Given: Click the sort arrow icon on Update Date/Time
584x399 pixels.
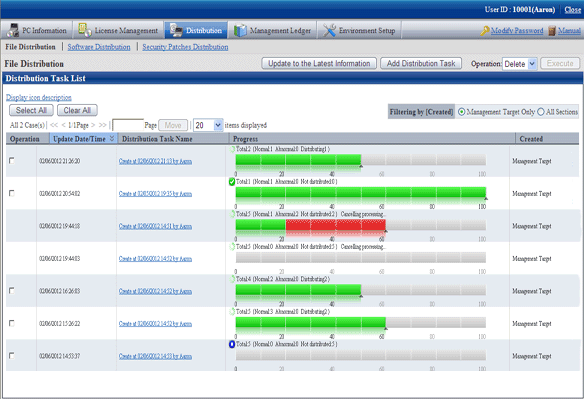Looking at the screenshot, I should pos(112,139).
